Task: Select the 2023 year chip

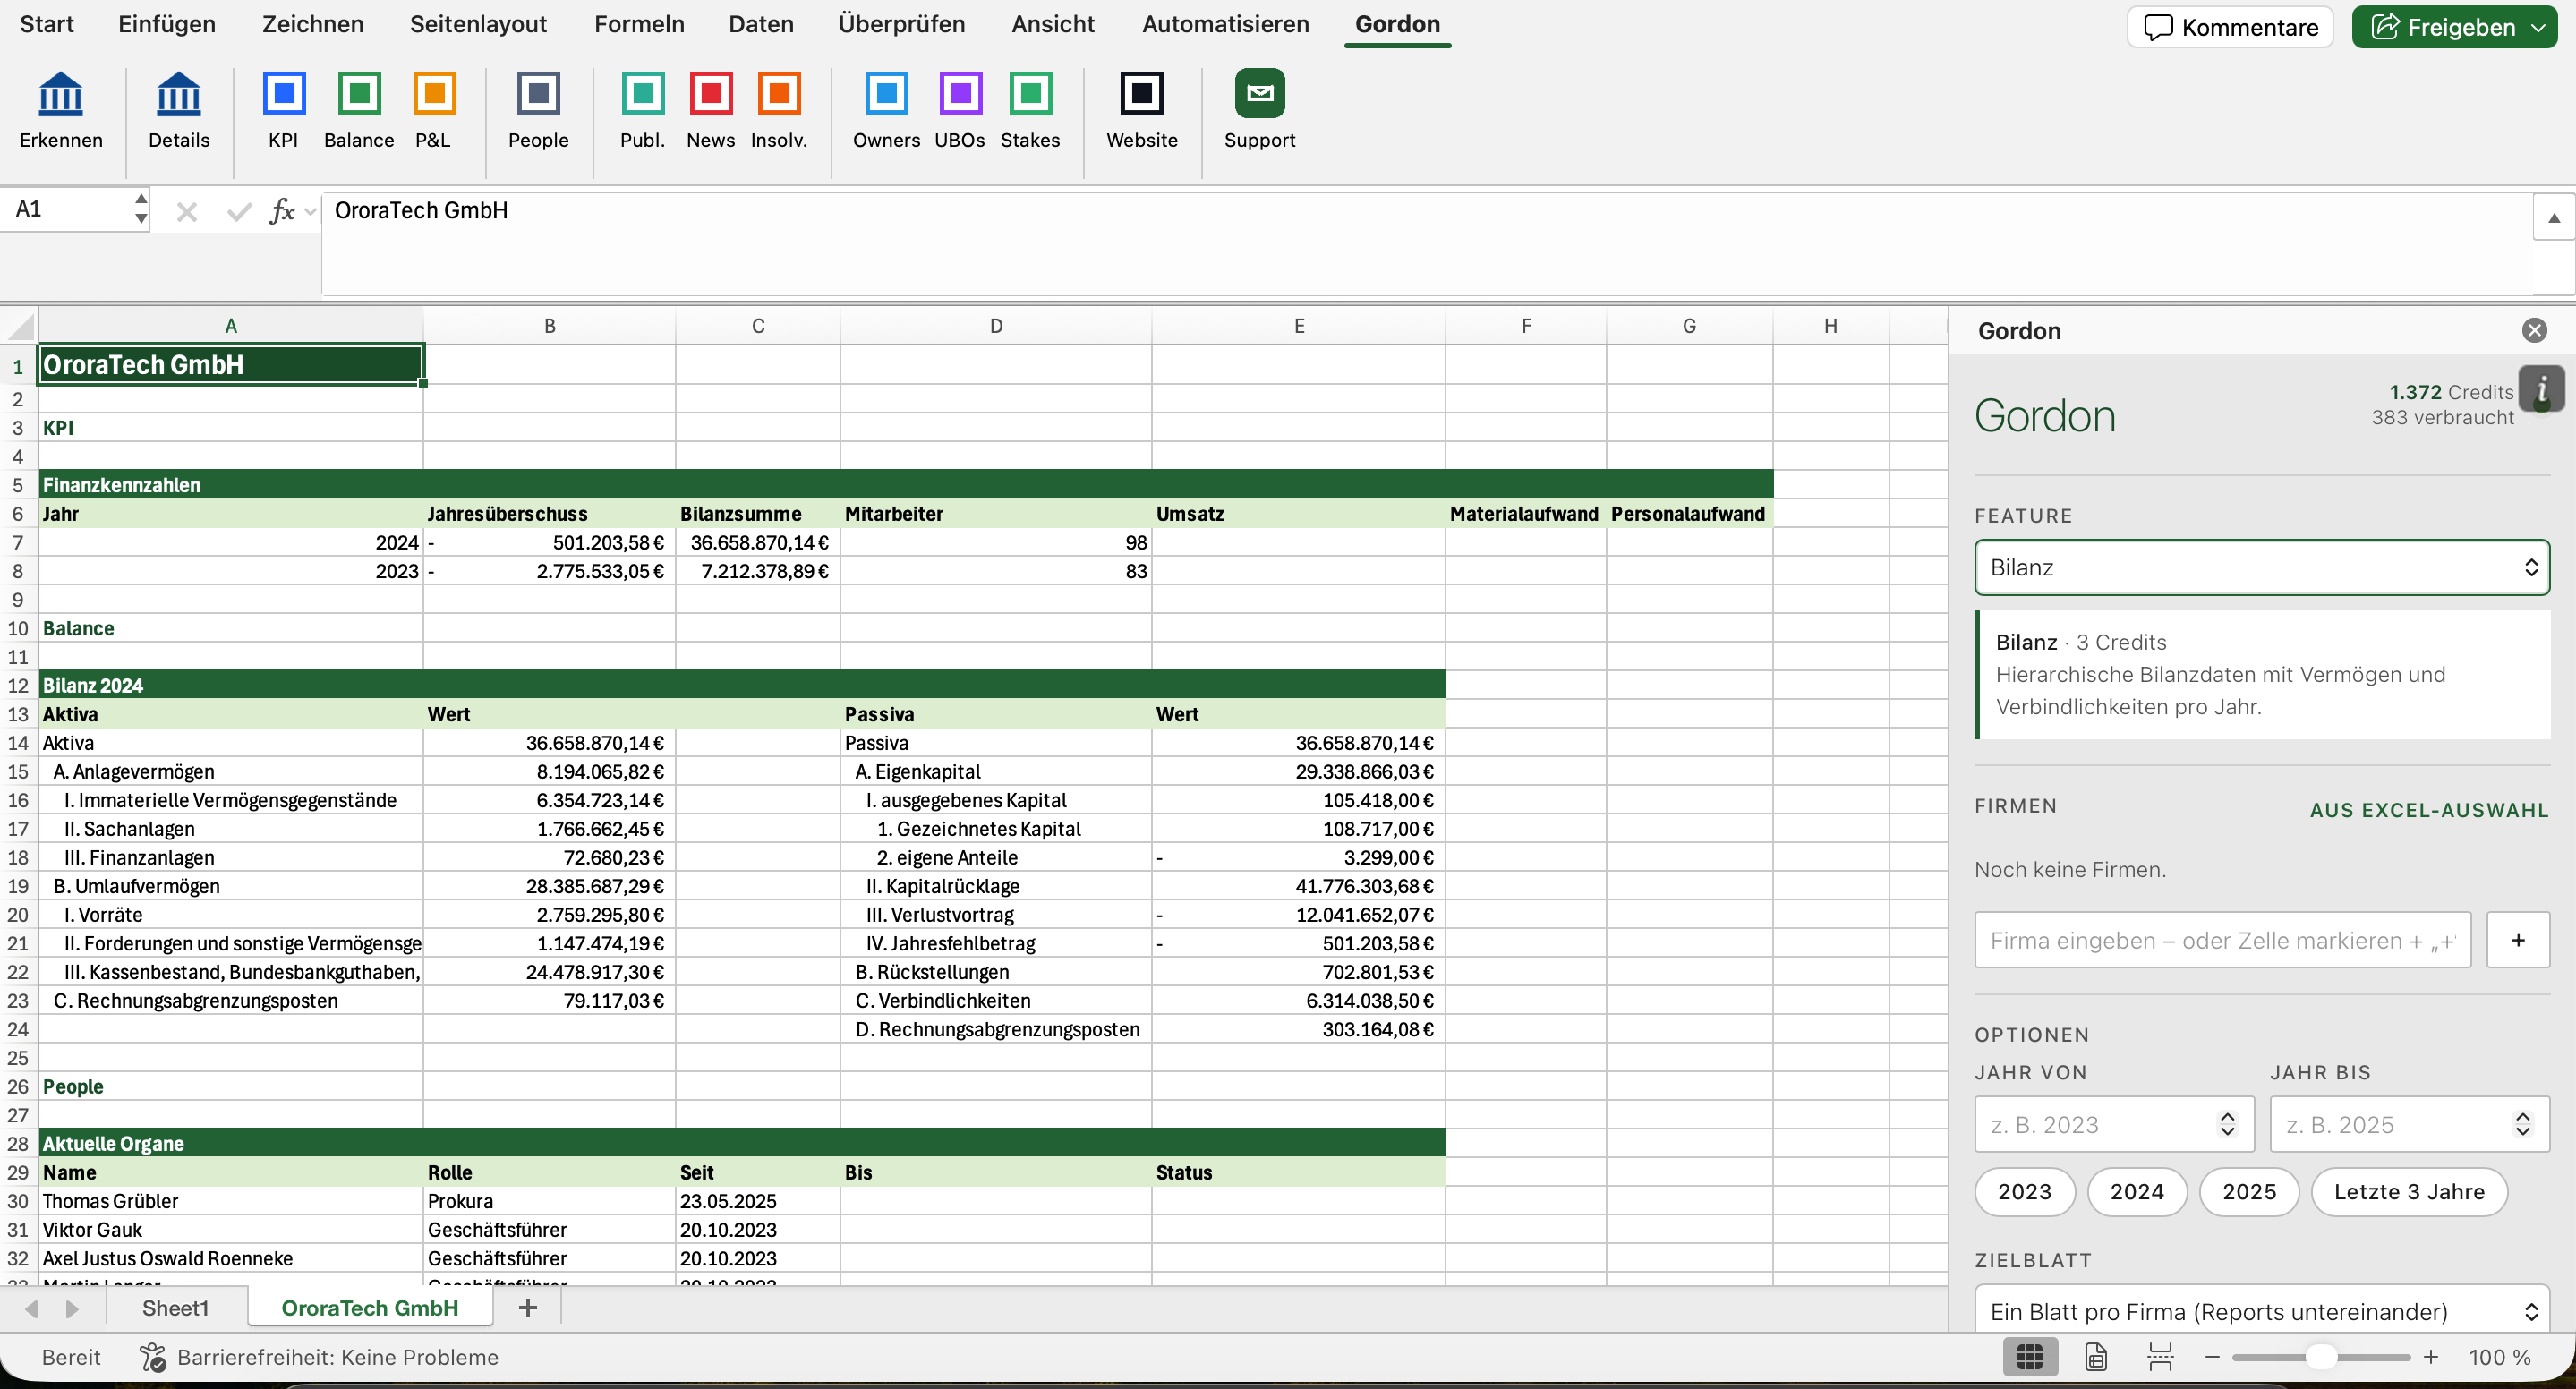Action: pos(2025,1191)
